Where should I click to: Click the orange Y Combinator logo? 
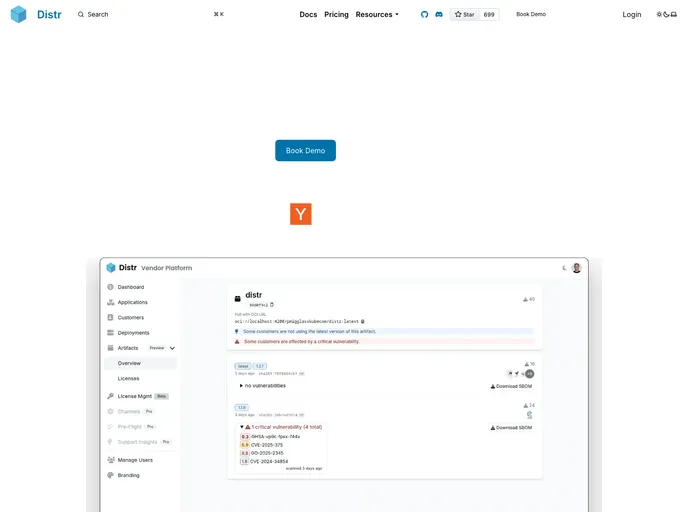[x=301, y=214]
